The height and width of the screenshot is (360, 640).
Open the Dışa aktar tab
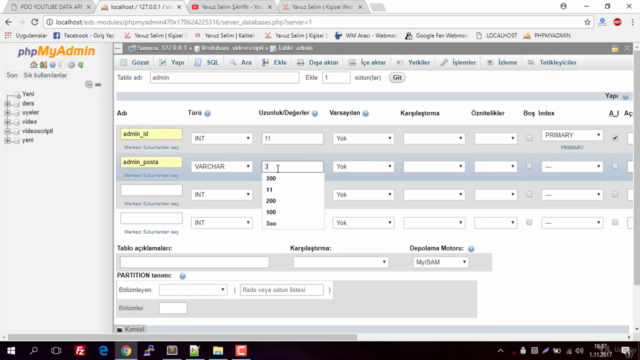tap(318, 62)
